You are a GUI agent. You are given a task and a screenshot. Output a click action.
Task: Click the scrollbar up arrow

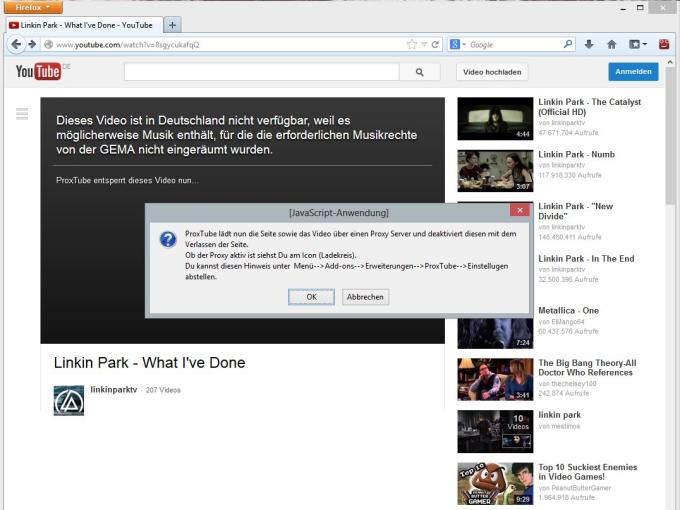click(670, 62)
